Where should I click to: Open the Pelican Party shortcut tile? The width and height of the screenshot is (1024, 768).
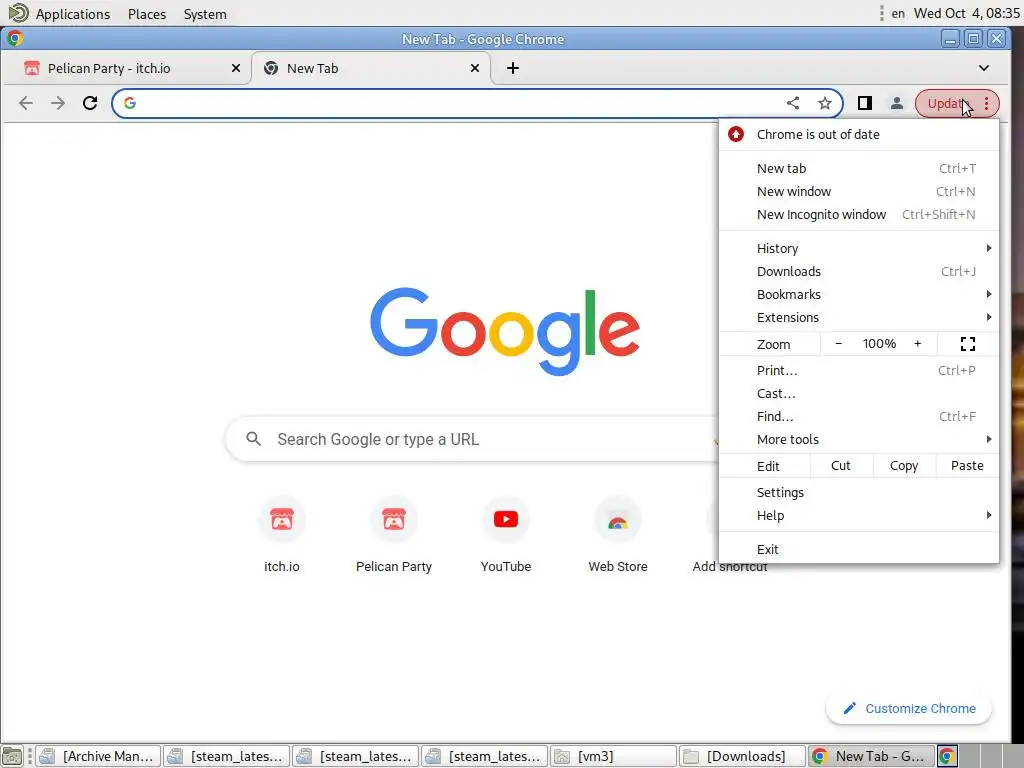tap(394, 534)
